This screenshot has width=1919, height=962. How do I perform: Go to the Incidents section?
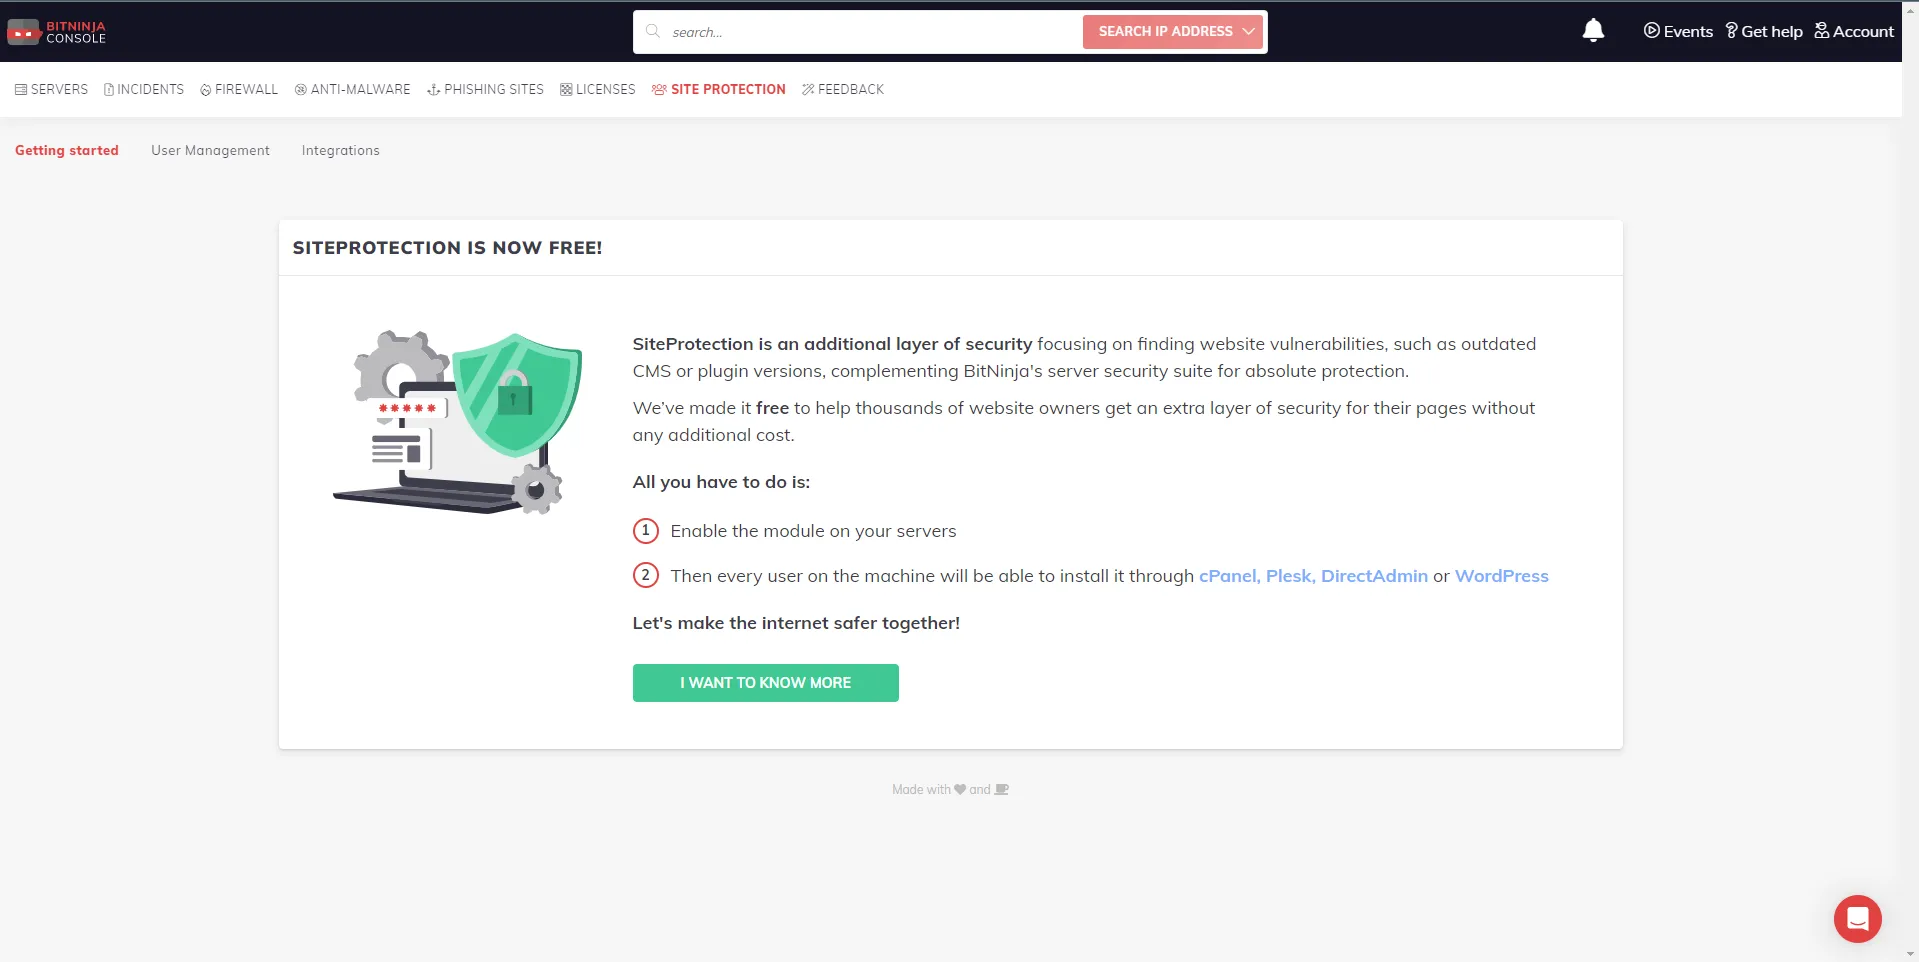coord(144,89)
